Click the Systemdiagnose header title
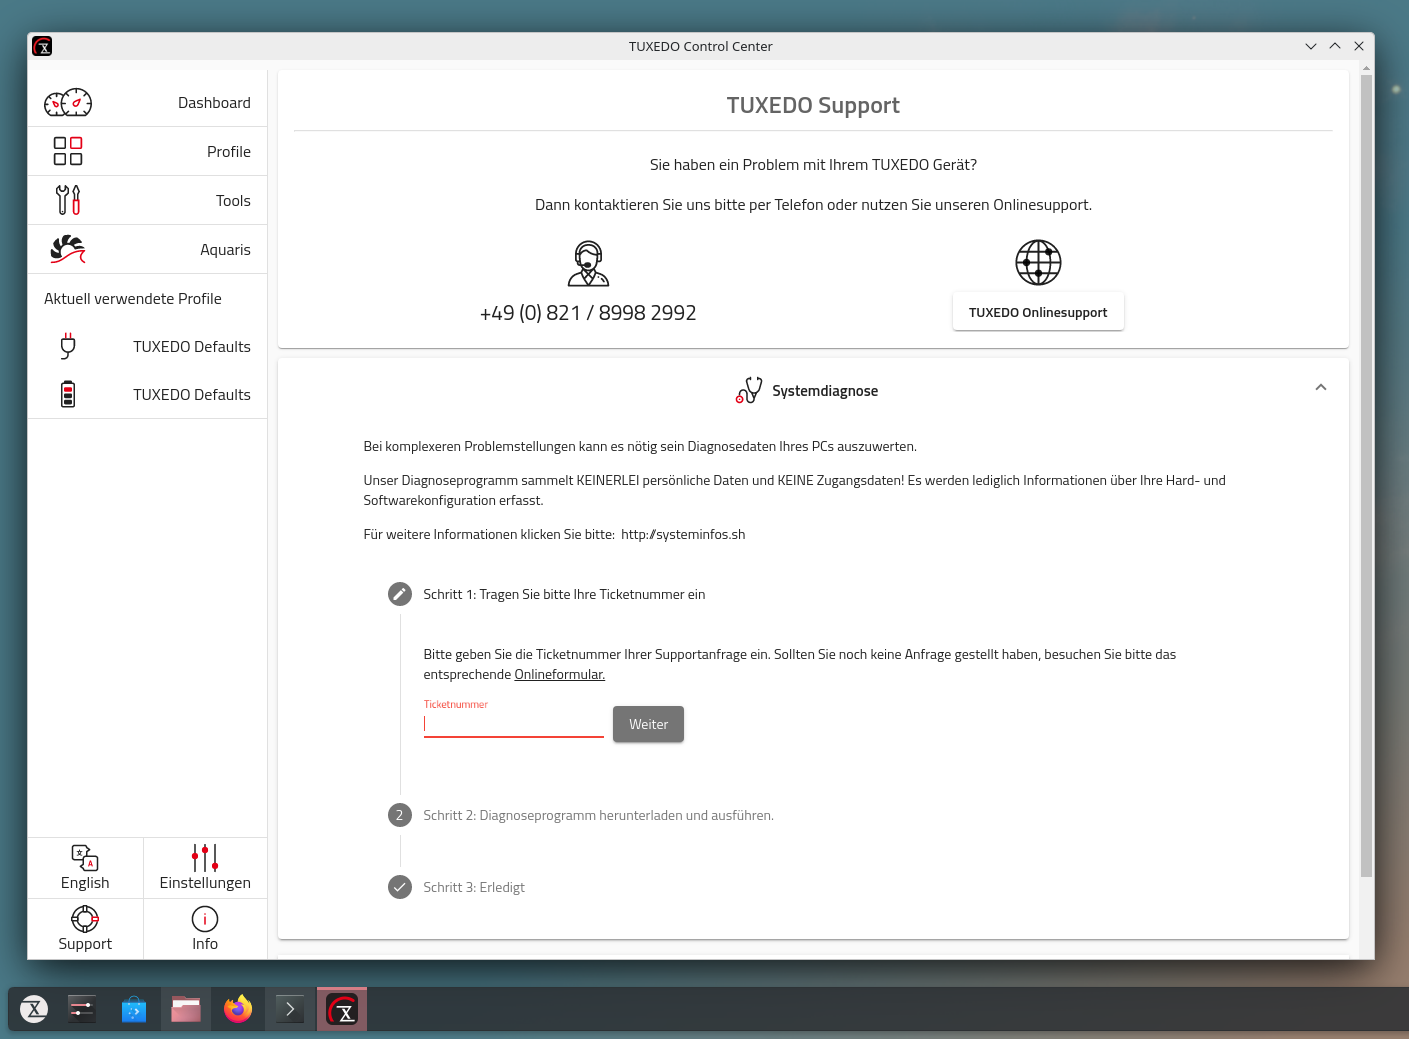The width and height of the screenshot is (1409, 1039). coord(825,391)
